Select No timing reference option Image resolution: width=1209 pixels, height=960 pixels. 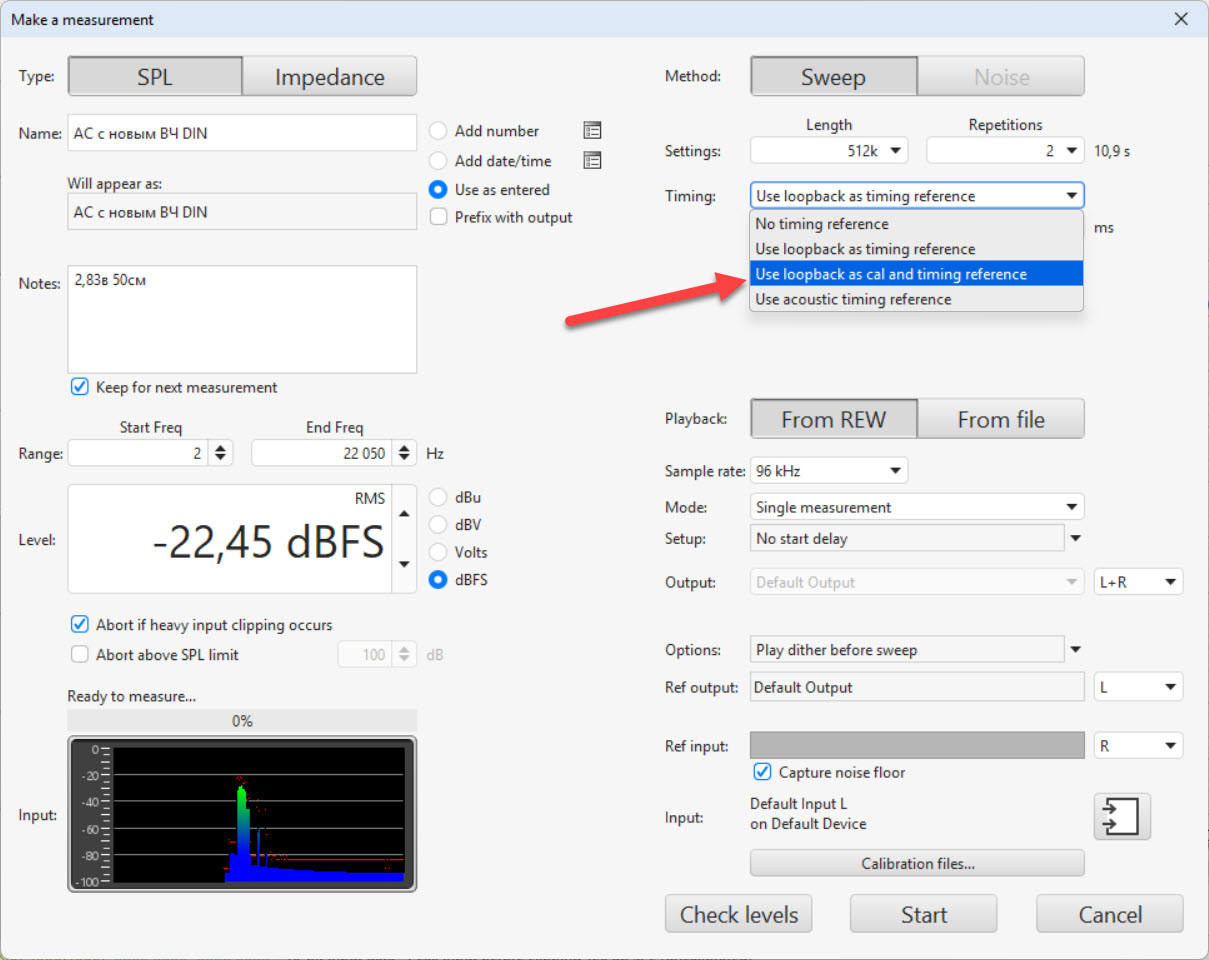[917, 224]
